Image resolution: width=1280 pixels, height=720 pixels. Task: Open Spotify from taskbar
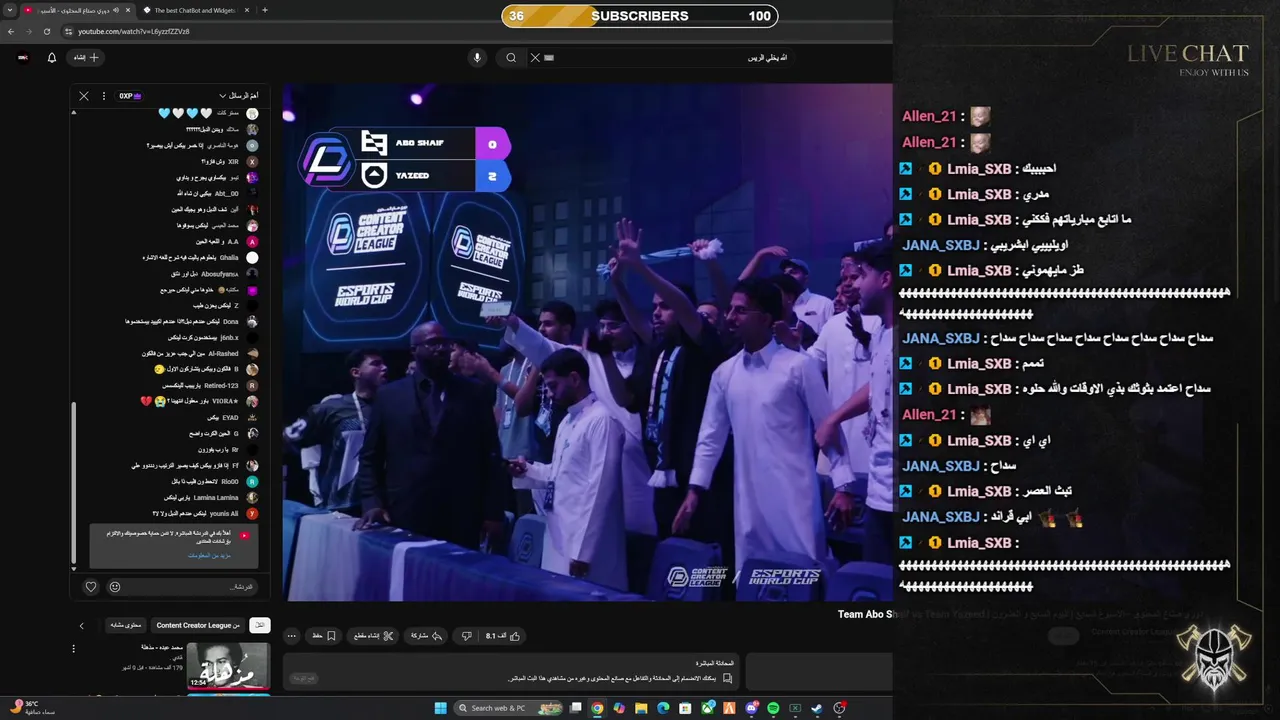click(x=773, y=708)
